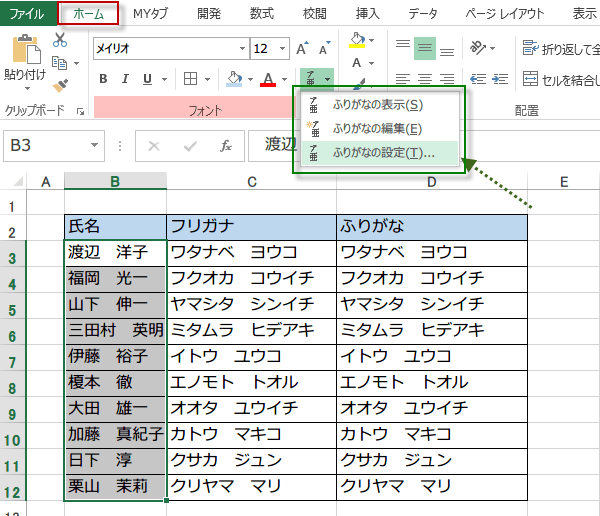Open the copy options dropdown arrow
Screen dimensions: 600x516
(x=77, y=63)
